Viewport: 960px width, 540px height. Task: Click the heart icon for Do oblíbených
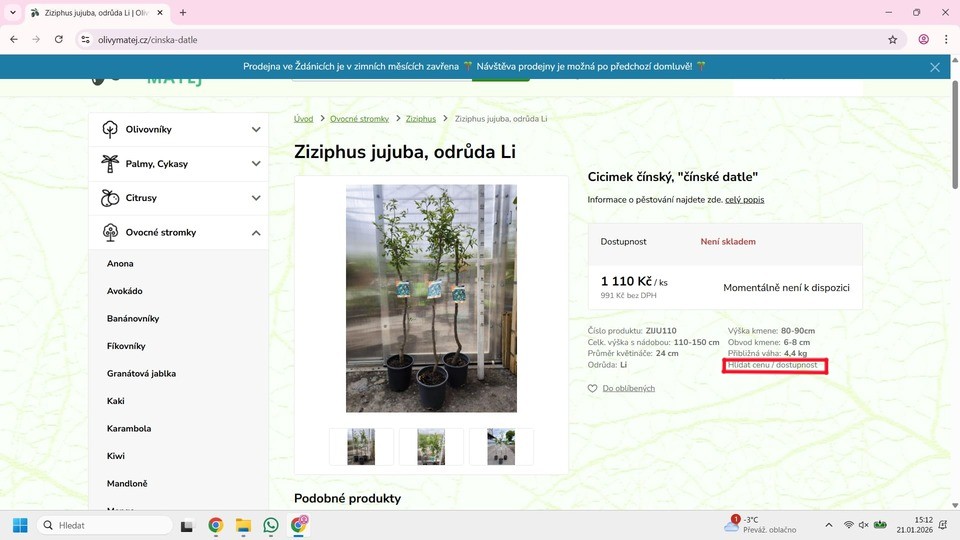[x=593, y=388]
